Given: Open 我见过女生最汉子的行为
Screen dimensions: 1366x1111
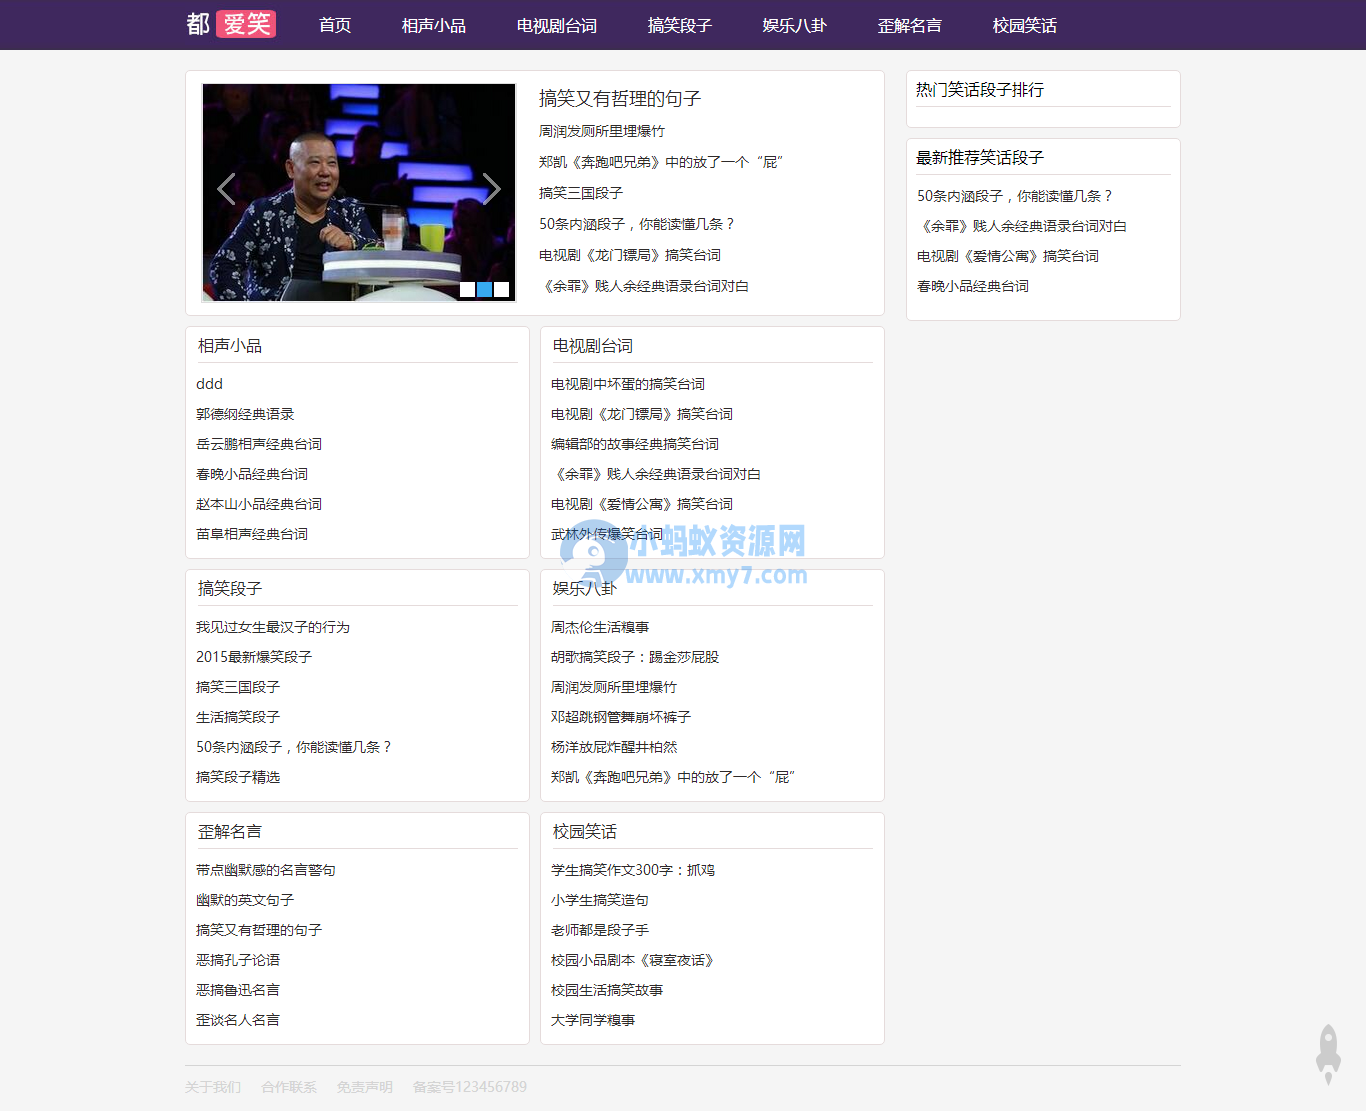Looking at the screenshot, I should point(273,627).
